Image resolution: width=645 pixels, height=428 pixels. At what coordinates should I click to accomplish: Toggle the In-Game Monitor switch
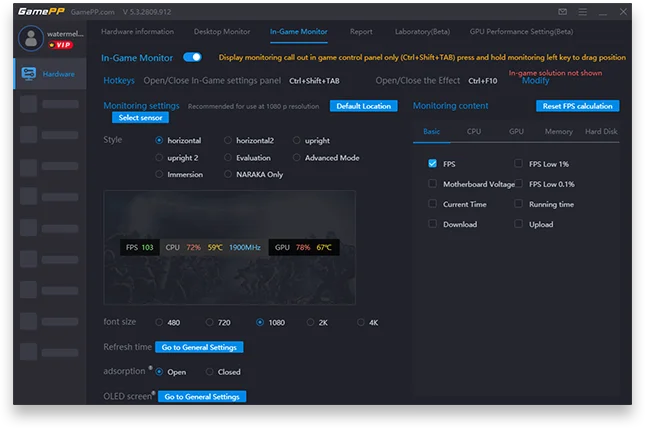tap(193, 58)
